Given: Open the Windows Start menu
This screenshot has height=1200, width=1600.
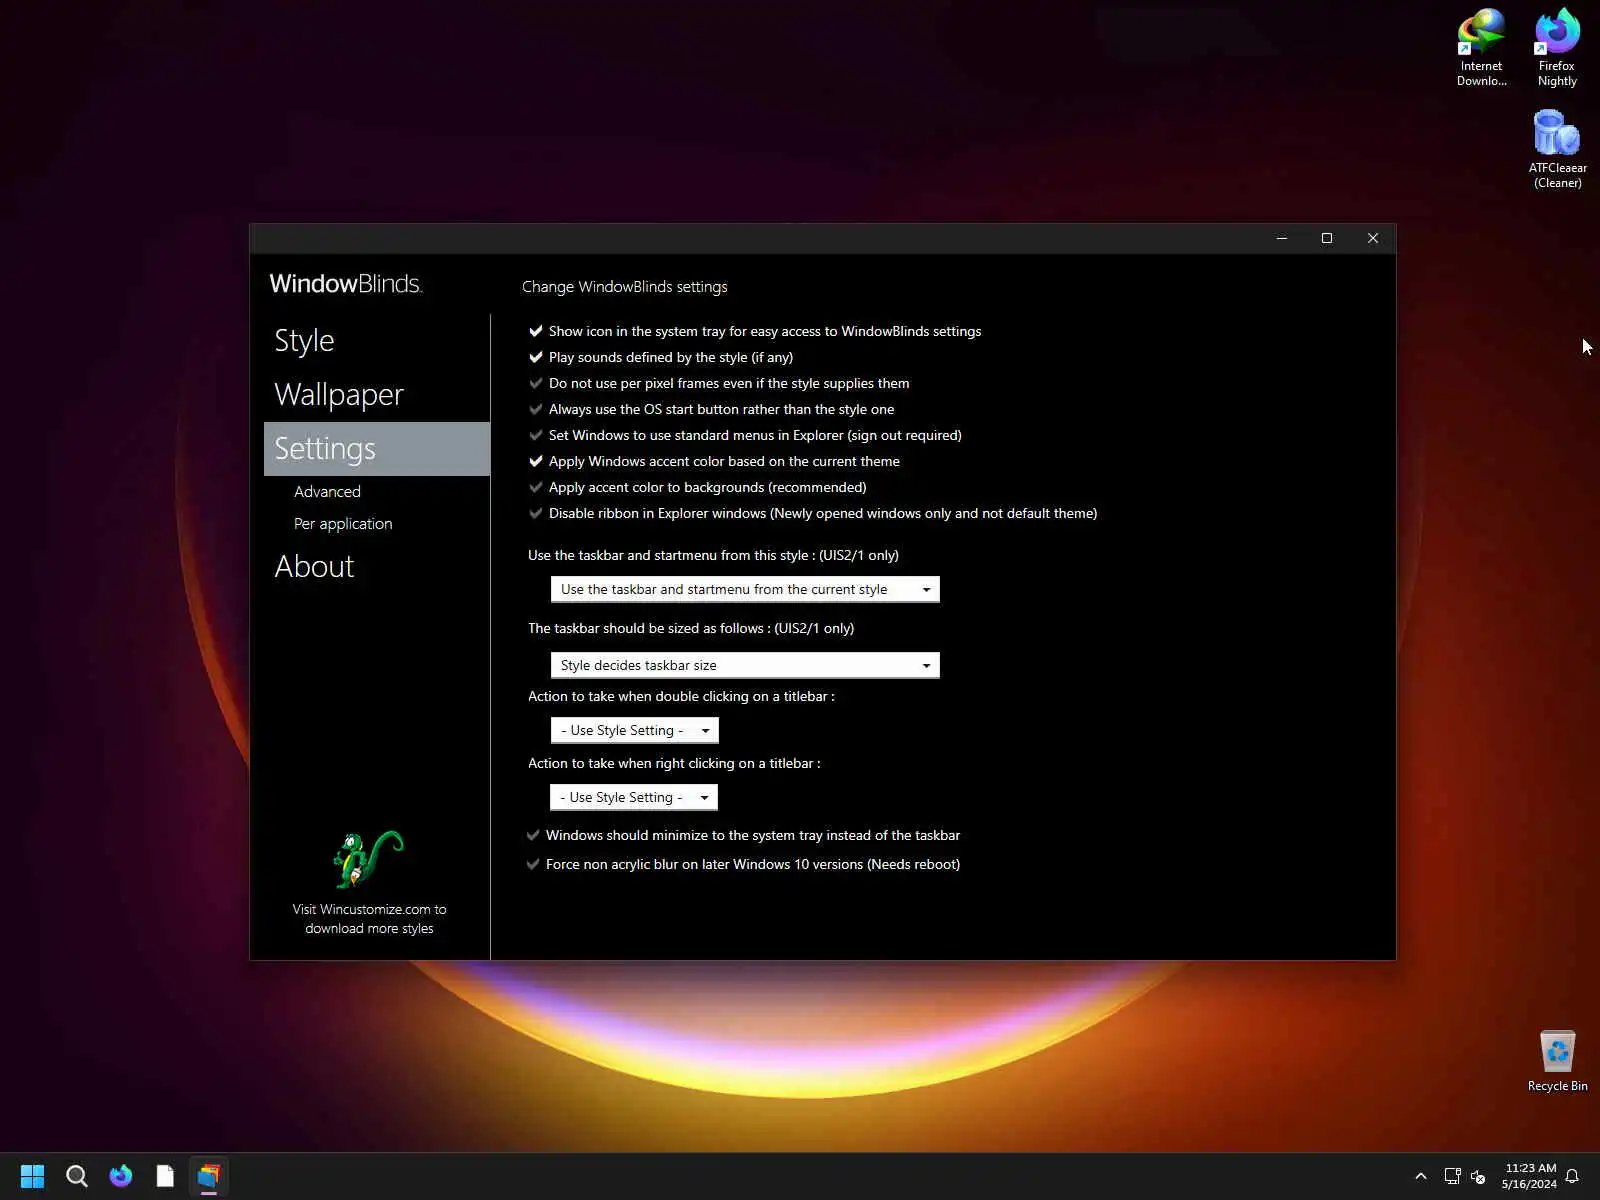Looking at the screenshot, I should (32, 1176).
